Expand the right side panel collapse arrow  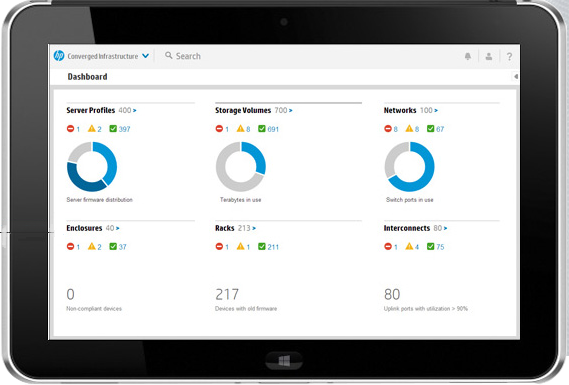[x=516, y=76]
